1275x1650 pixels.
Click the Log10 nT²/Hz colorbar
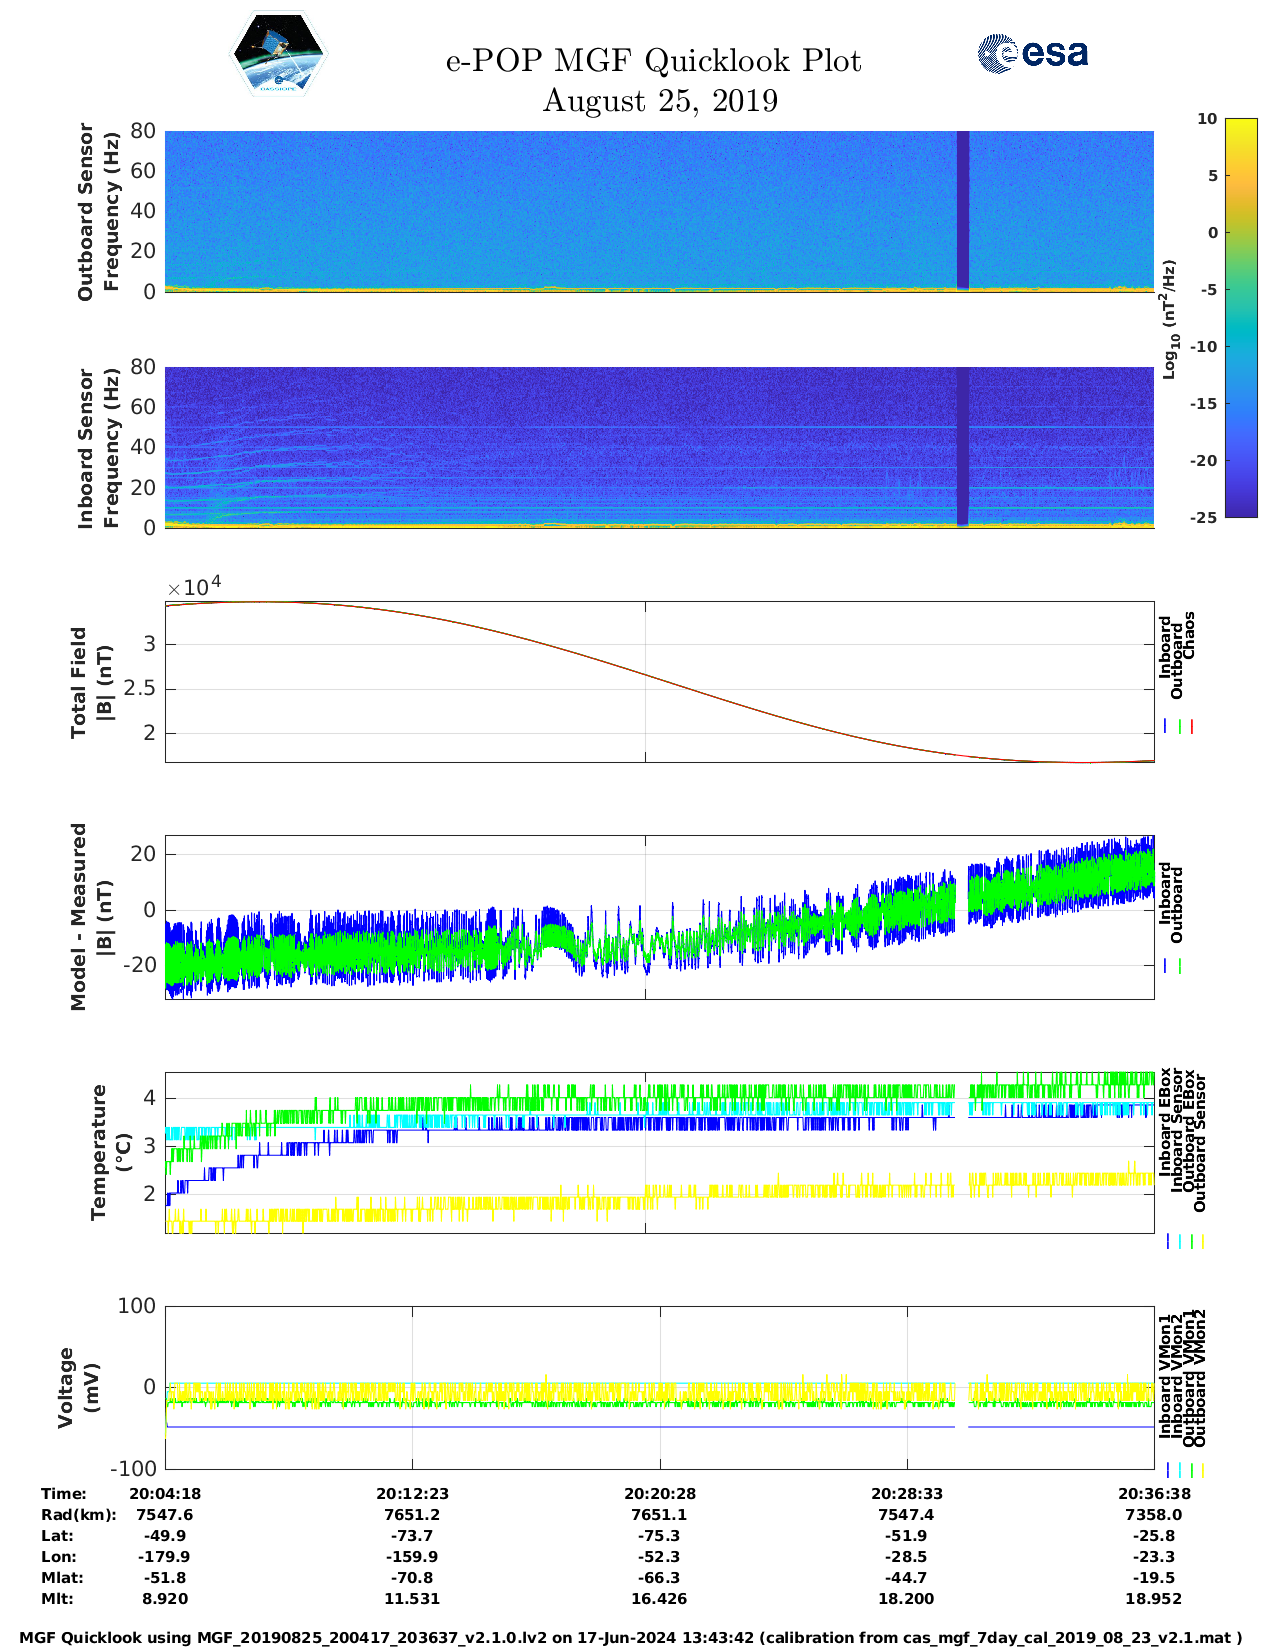pos(1212,317)
